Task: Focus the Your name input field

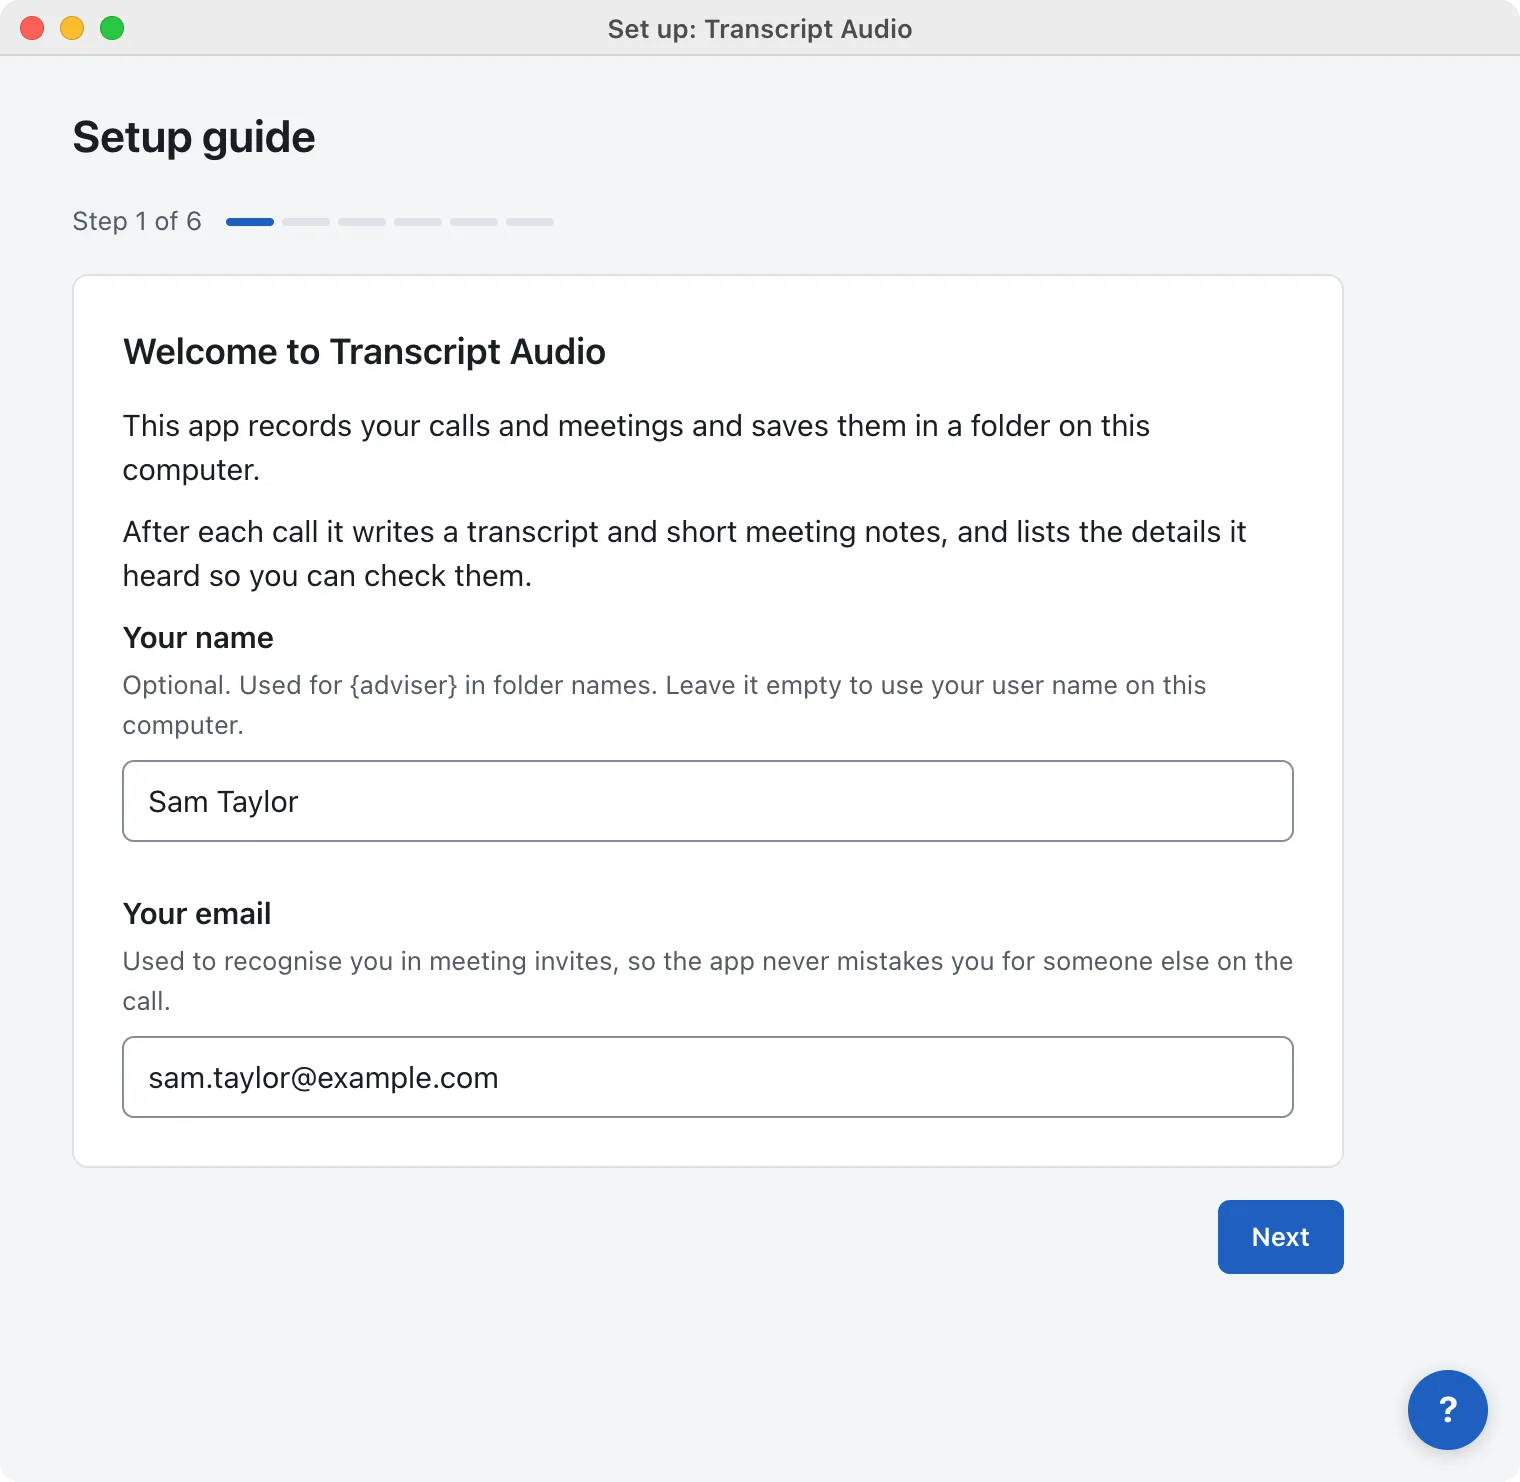Action: [708, 801]
